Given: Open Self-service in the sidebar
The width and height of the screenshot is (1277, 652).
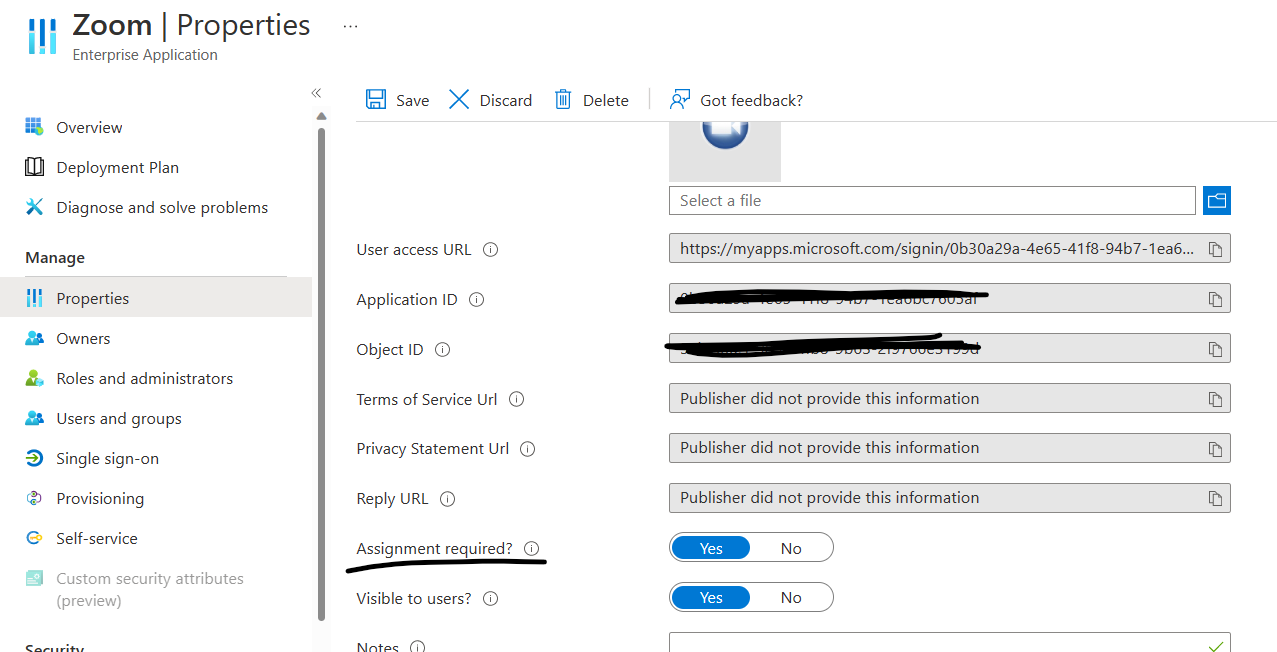Looking at the screenshot, I should [96, 538].
